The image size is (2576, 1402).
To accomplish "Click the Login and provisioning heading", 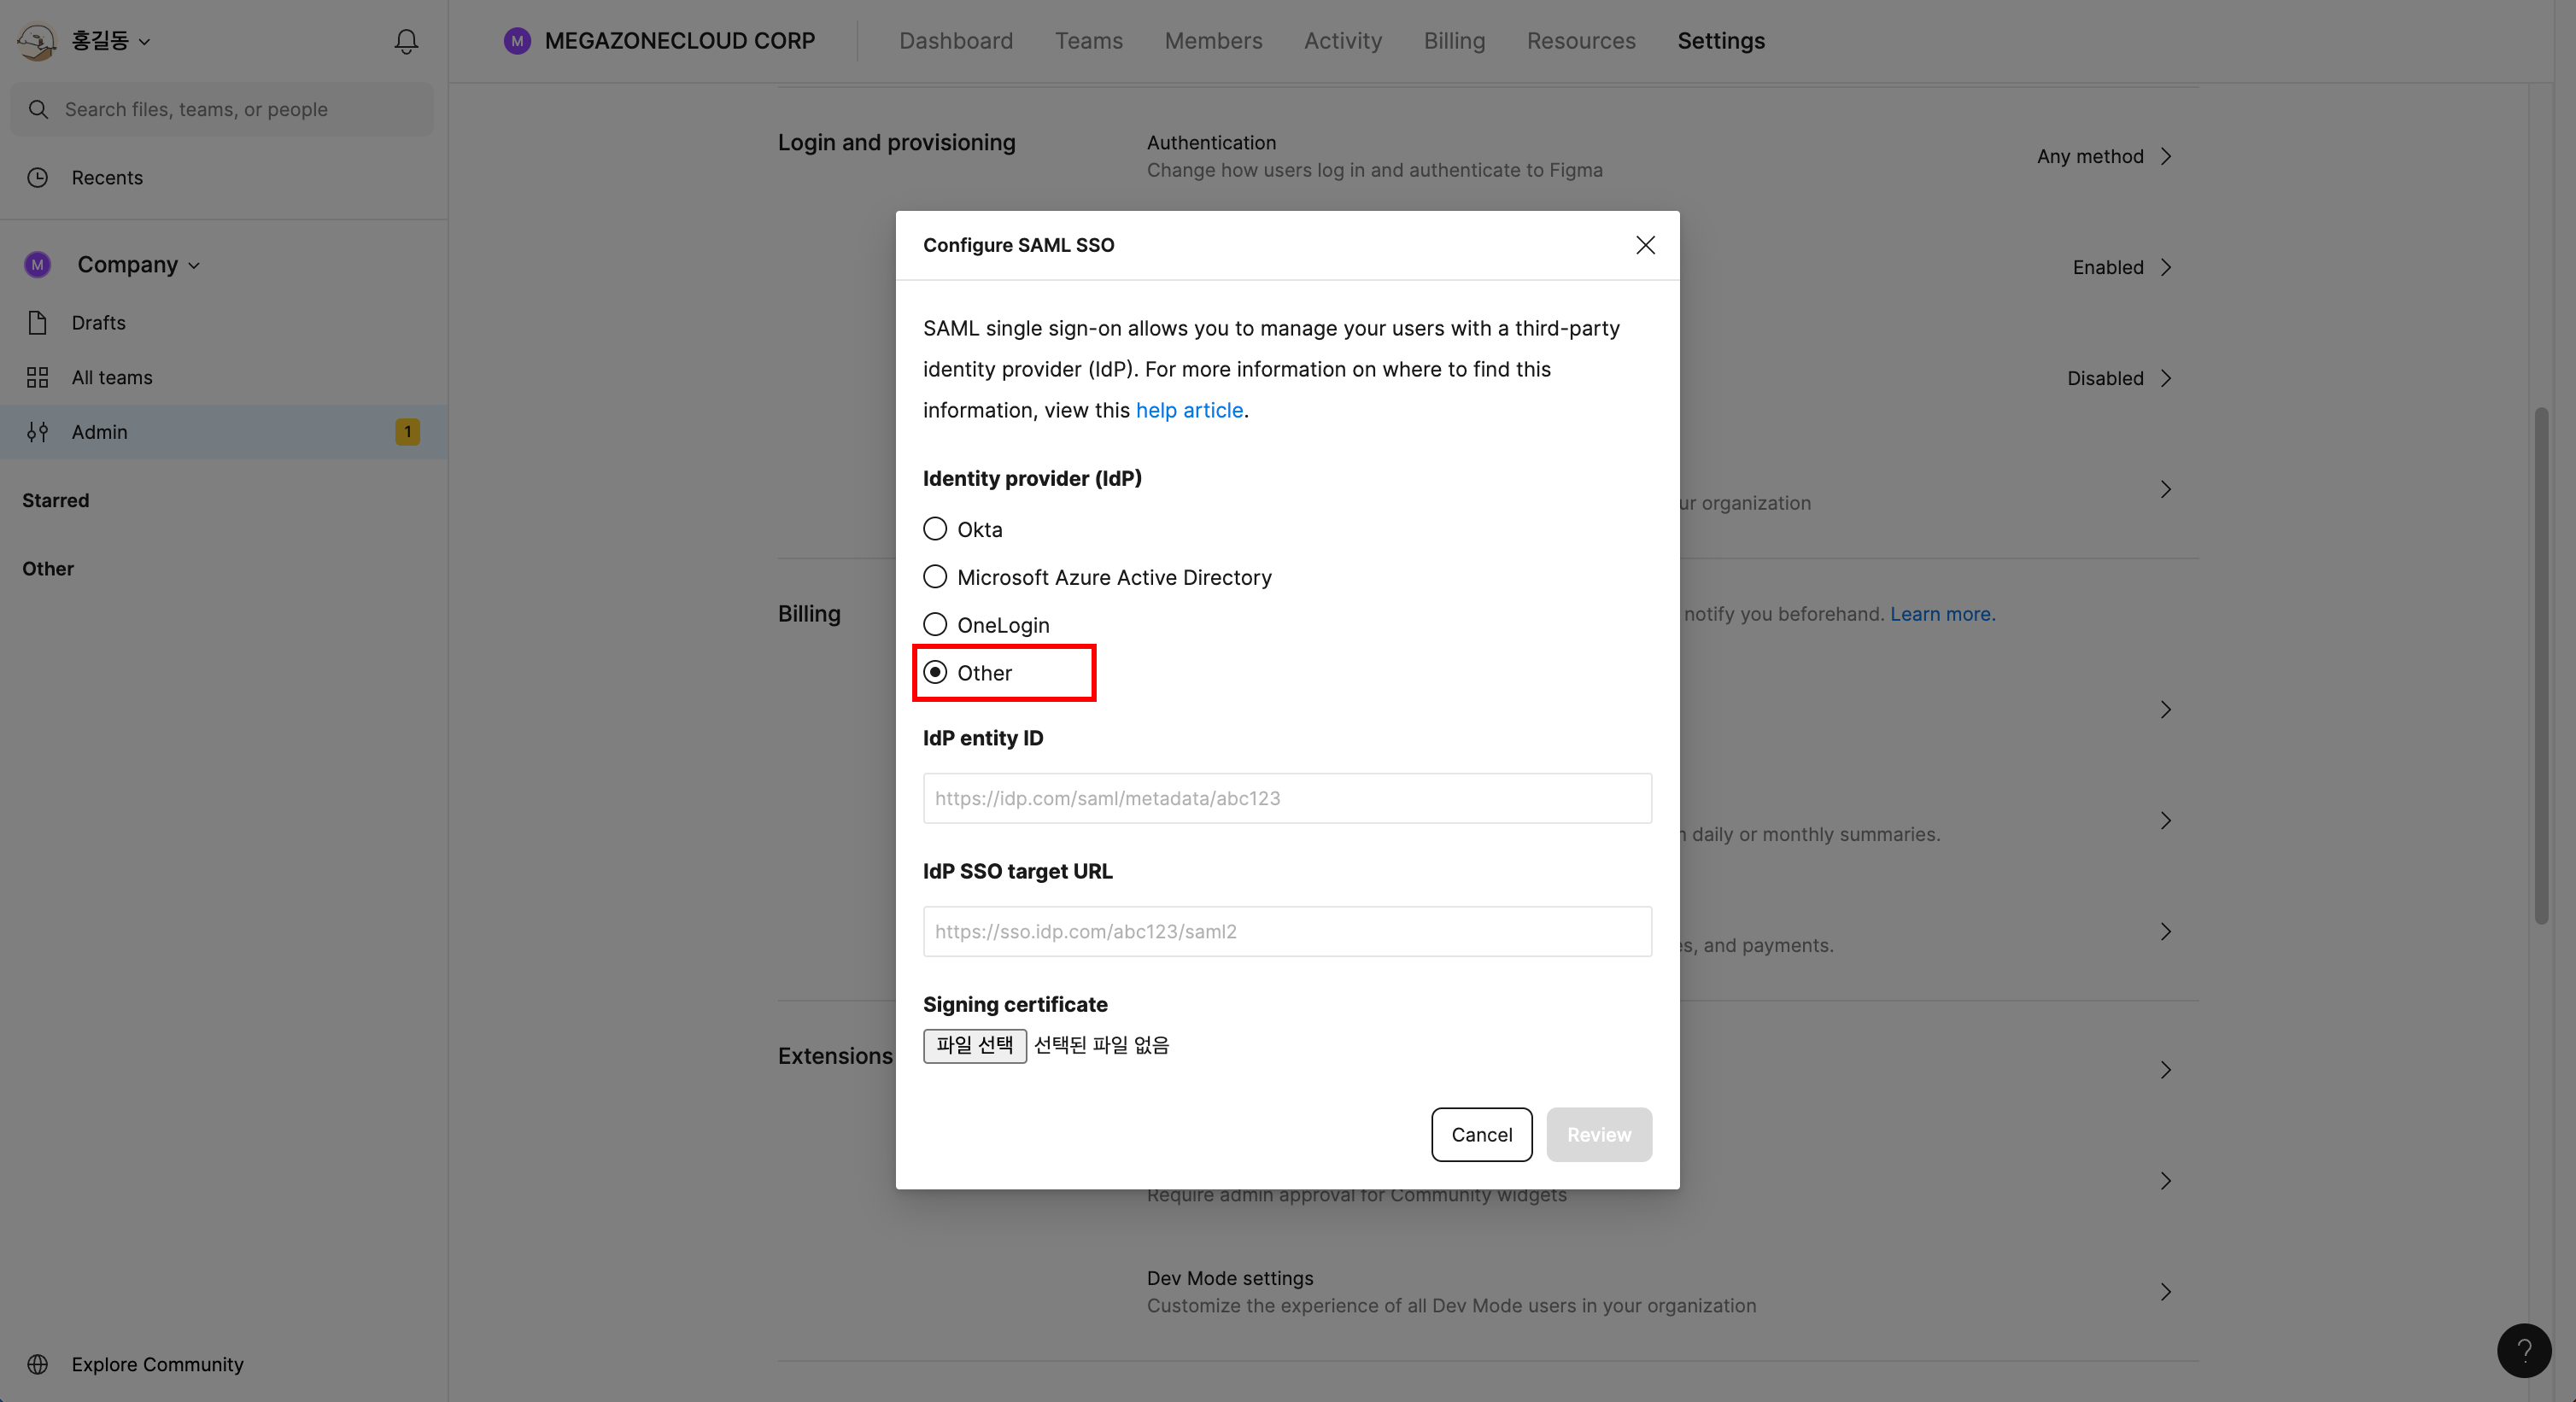I will tap(896, 142).
